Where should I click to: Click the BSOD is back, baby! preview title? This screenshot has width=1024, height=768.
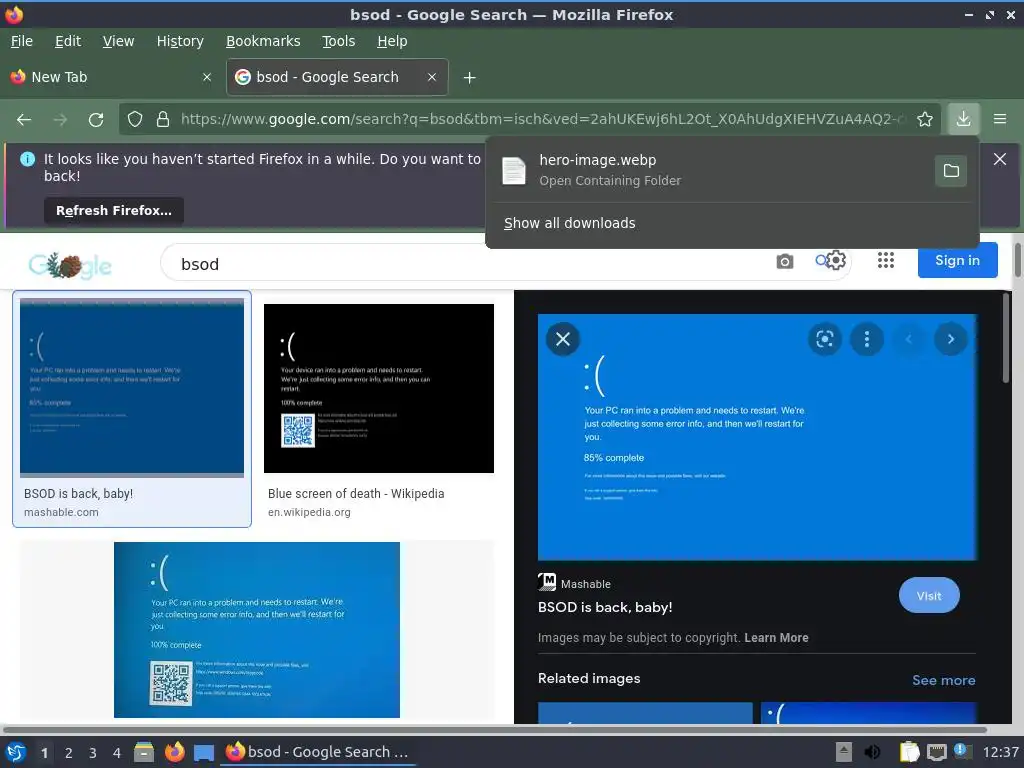pos(605,607)
